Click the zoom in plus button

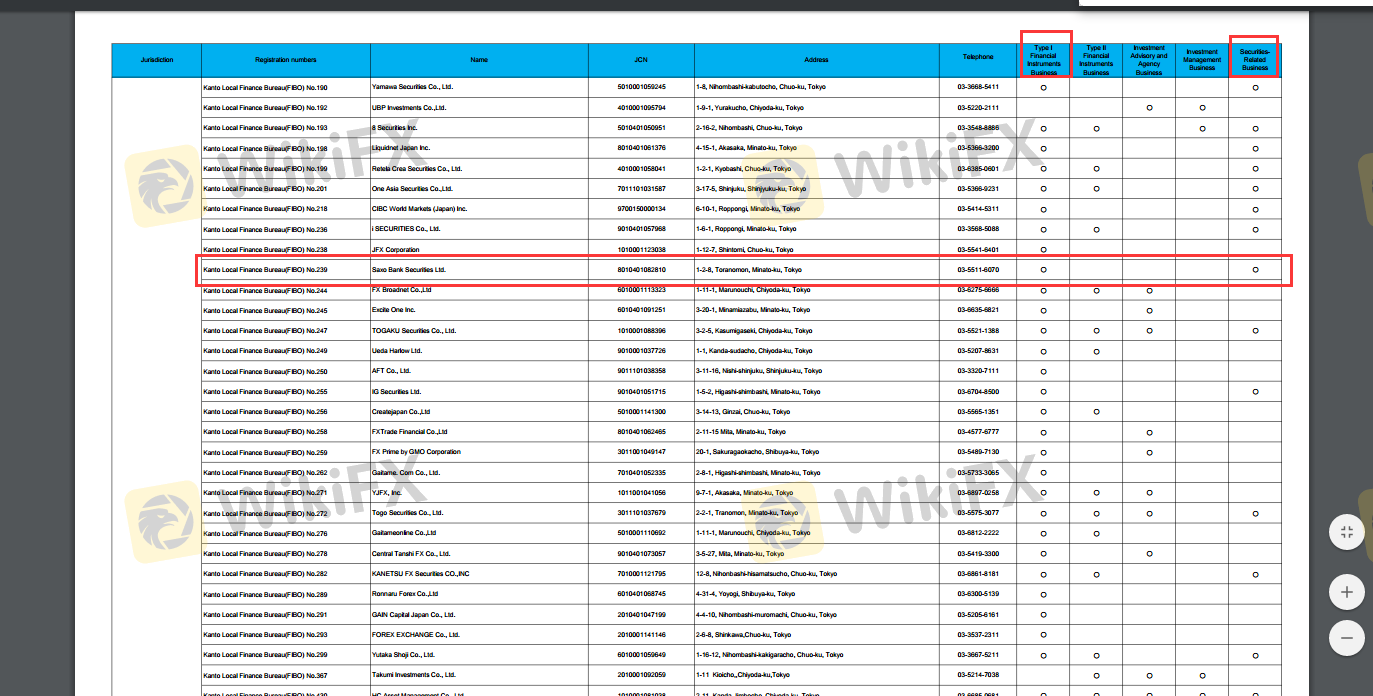pos(1346,592)
